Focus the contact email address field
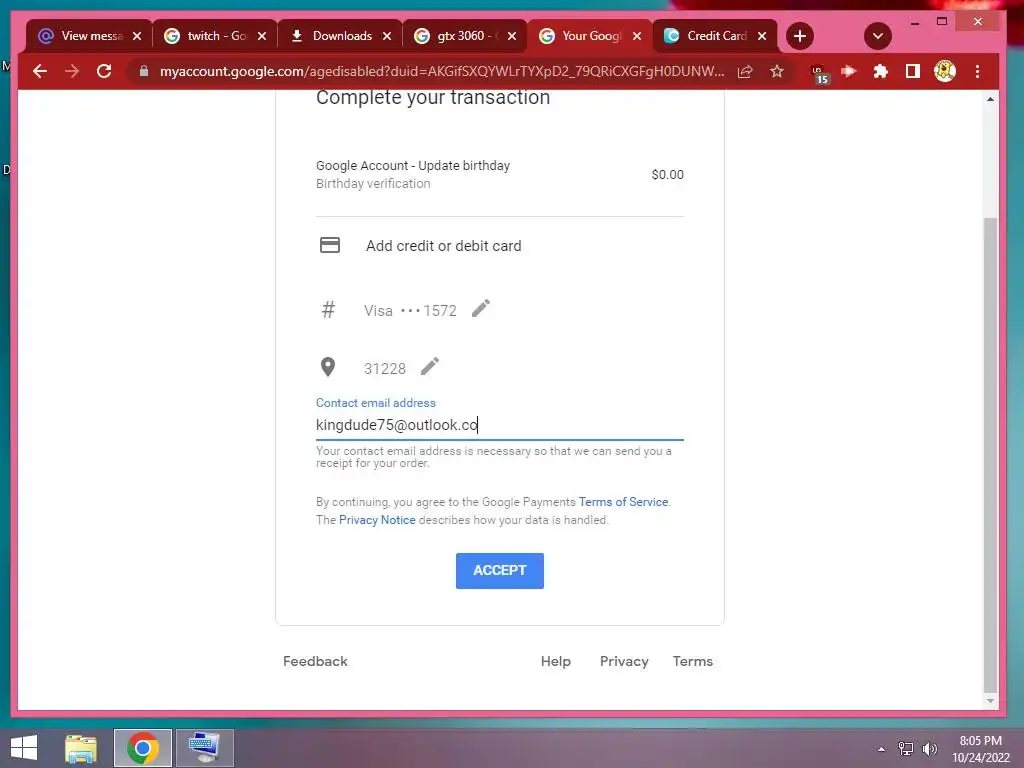This screenshot has height=768, width=1024. 500,425
